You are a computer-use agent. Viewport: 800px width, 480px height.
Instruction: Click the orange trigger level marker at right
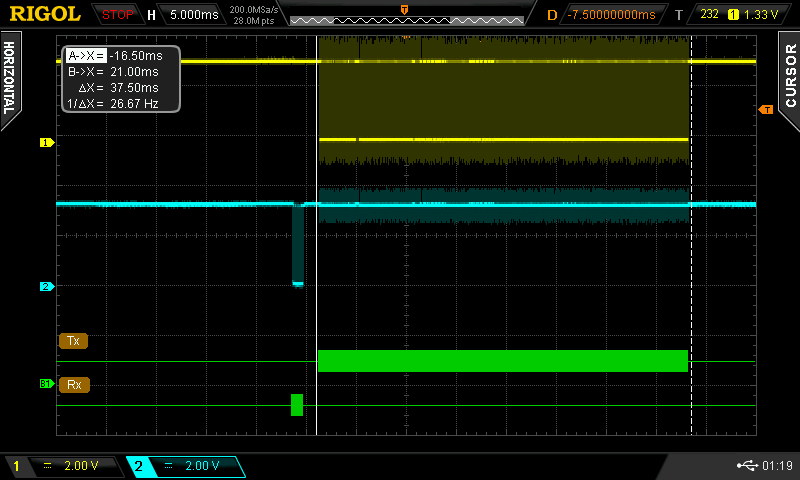point(766,109)
